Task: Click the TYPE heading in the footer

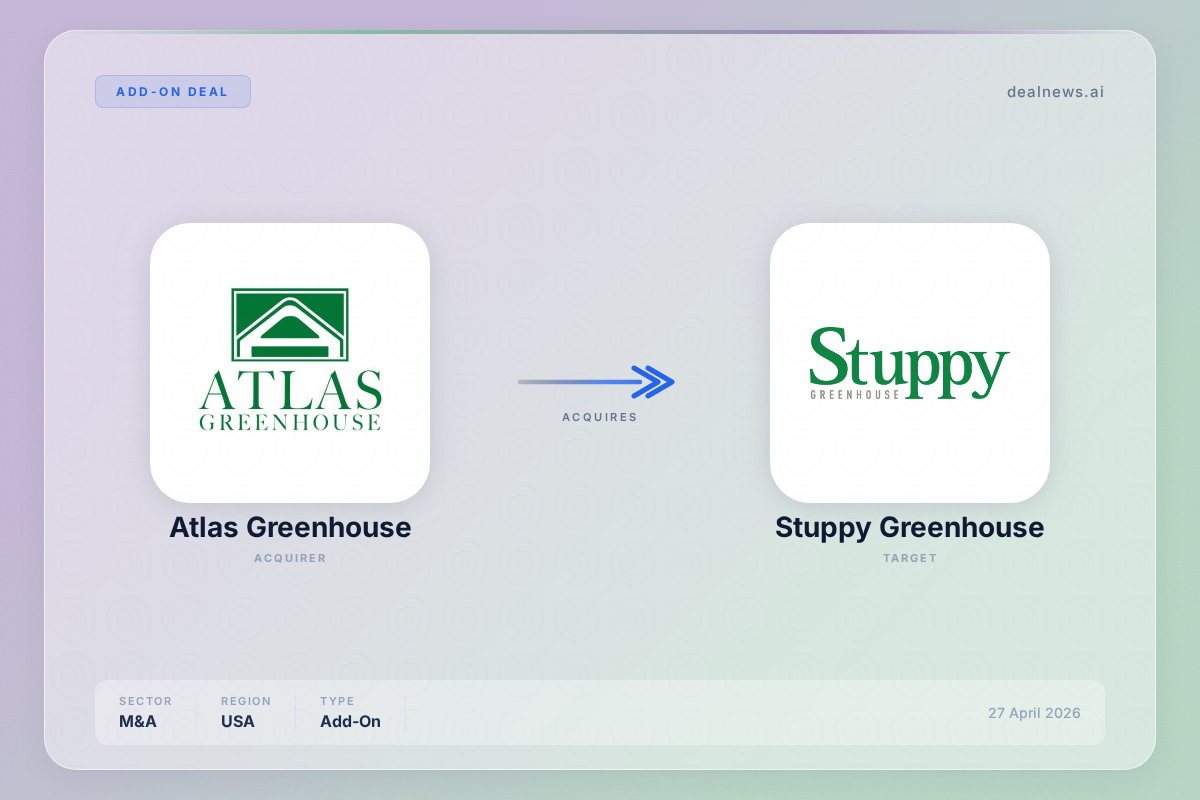Action: click(337, 701)
